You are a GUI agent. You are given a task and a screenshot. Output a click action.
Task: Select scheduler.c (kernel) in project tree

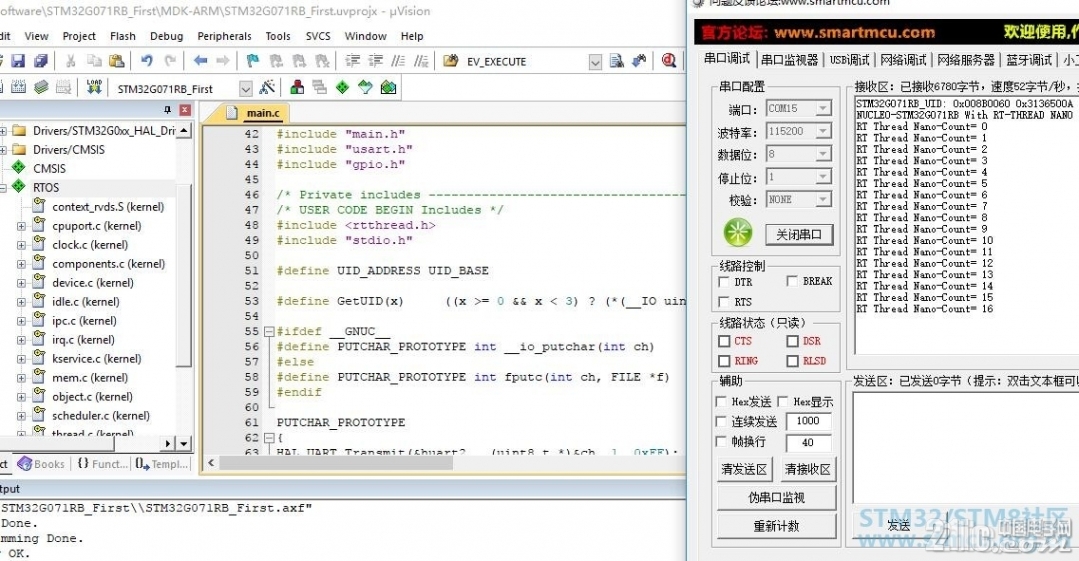coord(100,416)
